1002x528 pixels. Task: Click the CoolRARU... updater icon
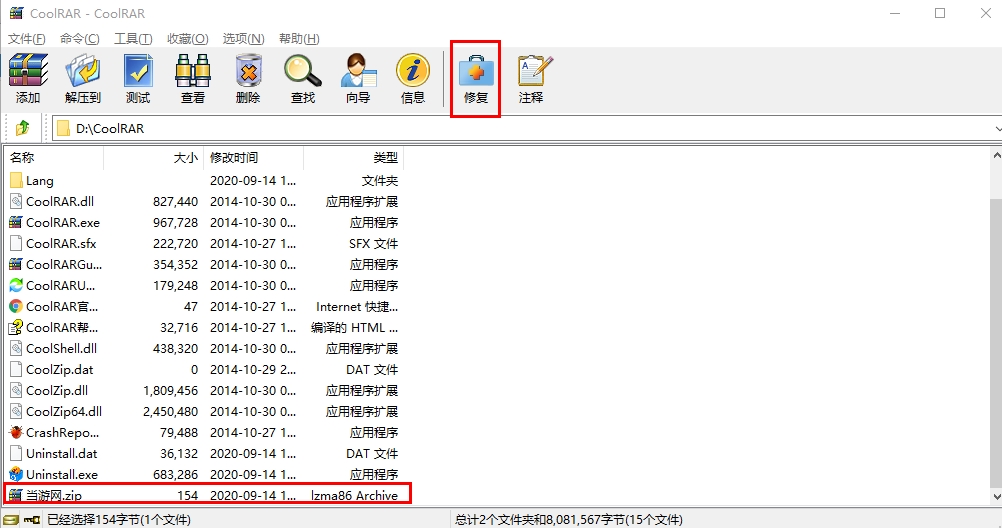tap(16, 285)
